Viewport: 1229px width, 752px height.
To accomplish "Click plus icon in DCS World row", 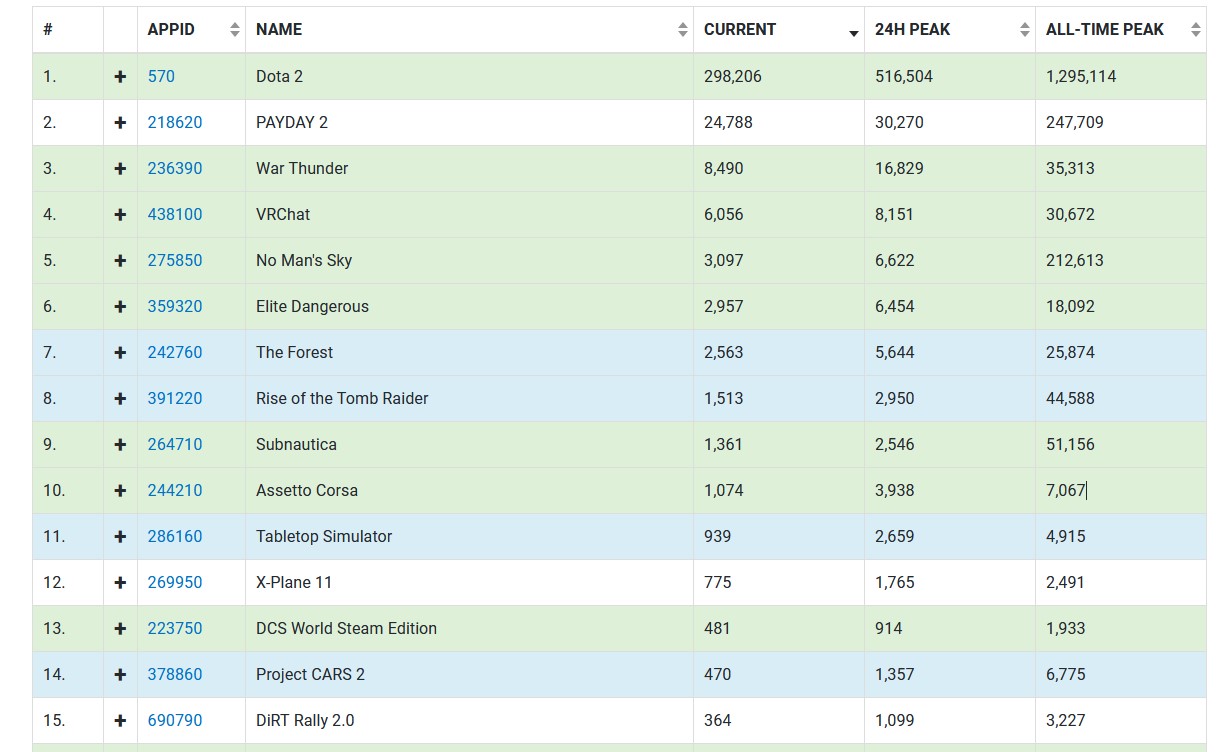I will pos(120,628).
